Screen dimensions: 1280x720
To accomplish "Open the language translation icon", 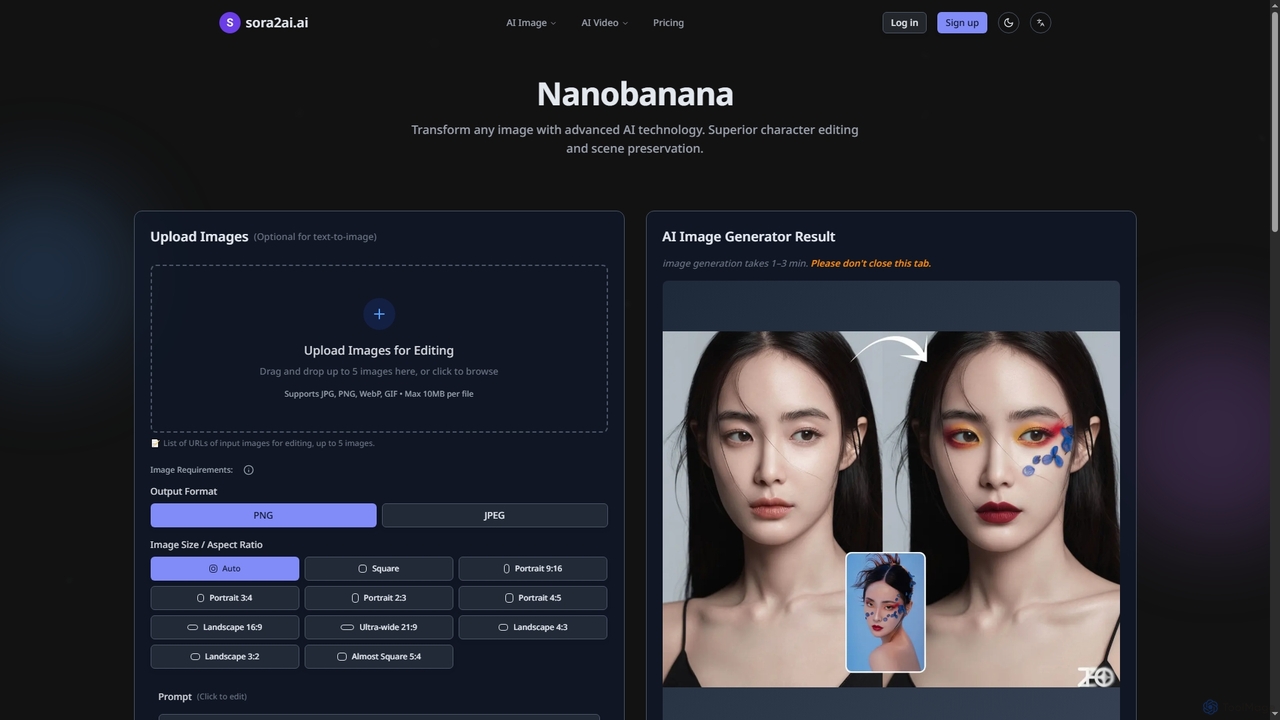I will (x=1040, y=22).
